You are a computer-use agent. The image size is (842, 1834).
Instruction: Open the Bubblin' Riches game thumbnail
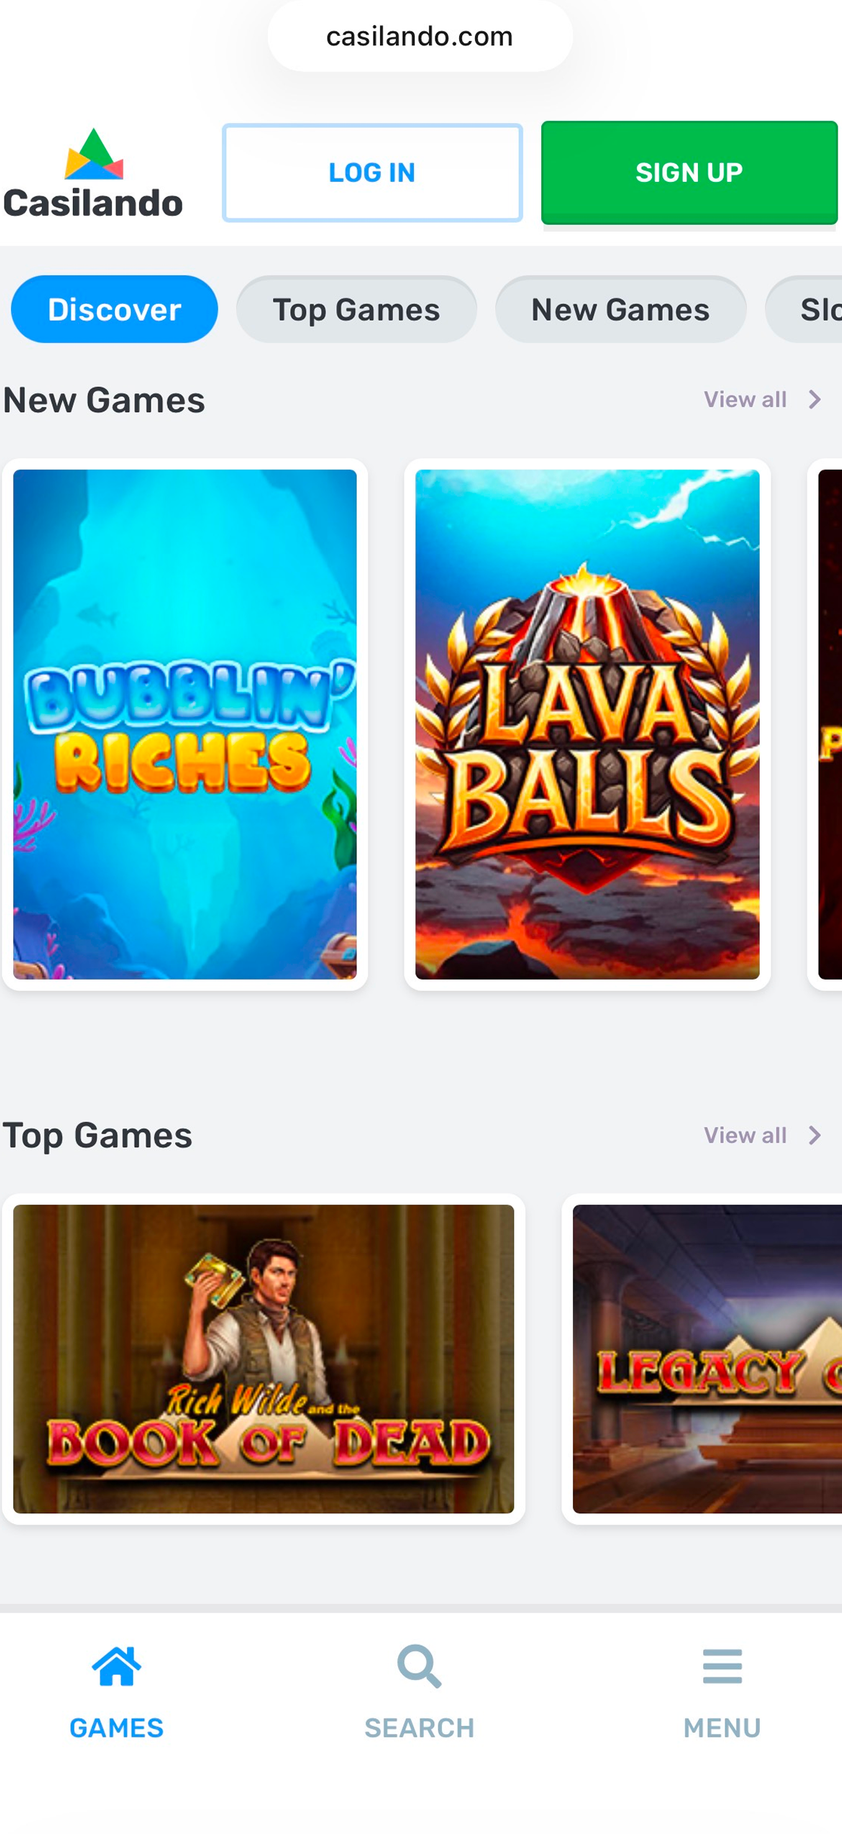(x=185, y=725)
